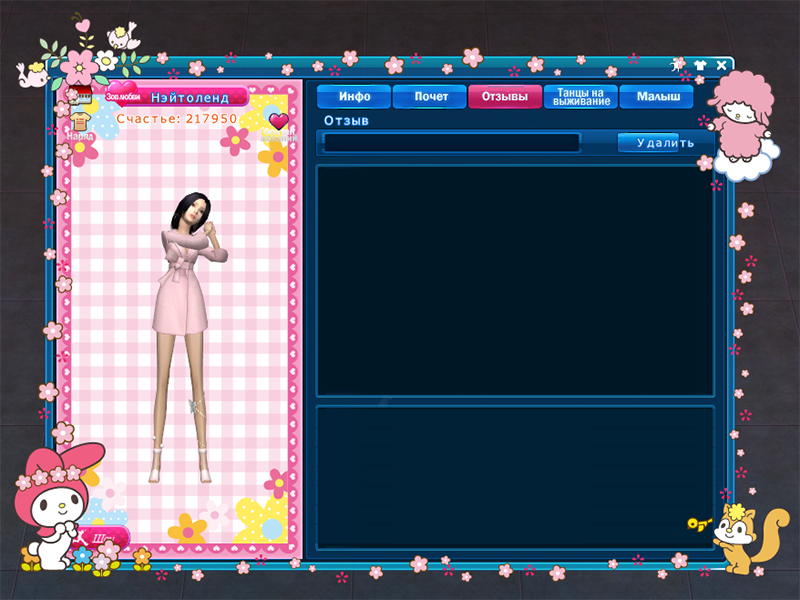This screenshot has height=600, width=800.
Task: Click the Зов любви heart badge
Action: pos(122,94)
